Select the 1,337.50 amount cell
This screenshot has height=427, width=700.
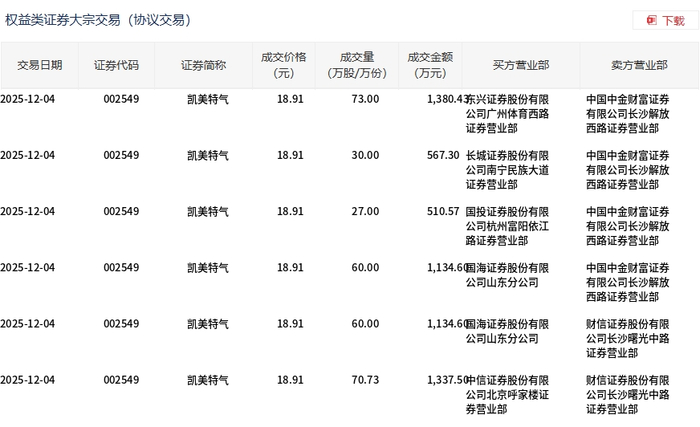click(447, 380)
